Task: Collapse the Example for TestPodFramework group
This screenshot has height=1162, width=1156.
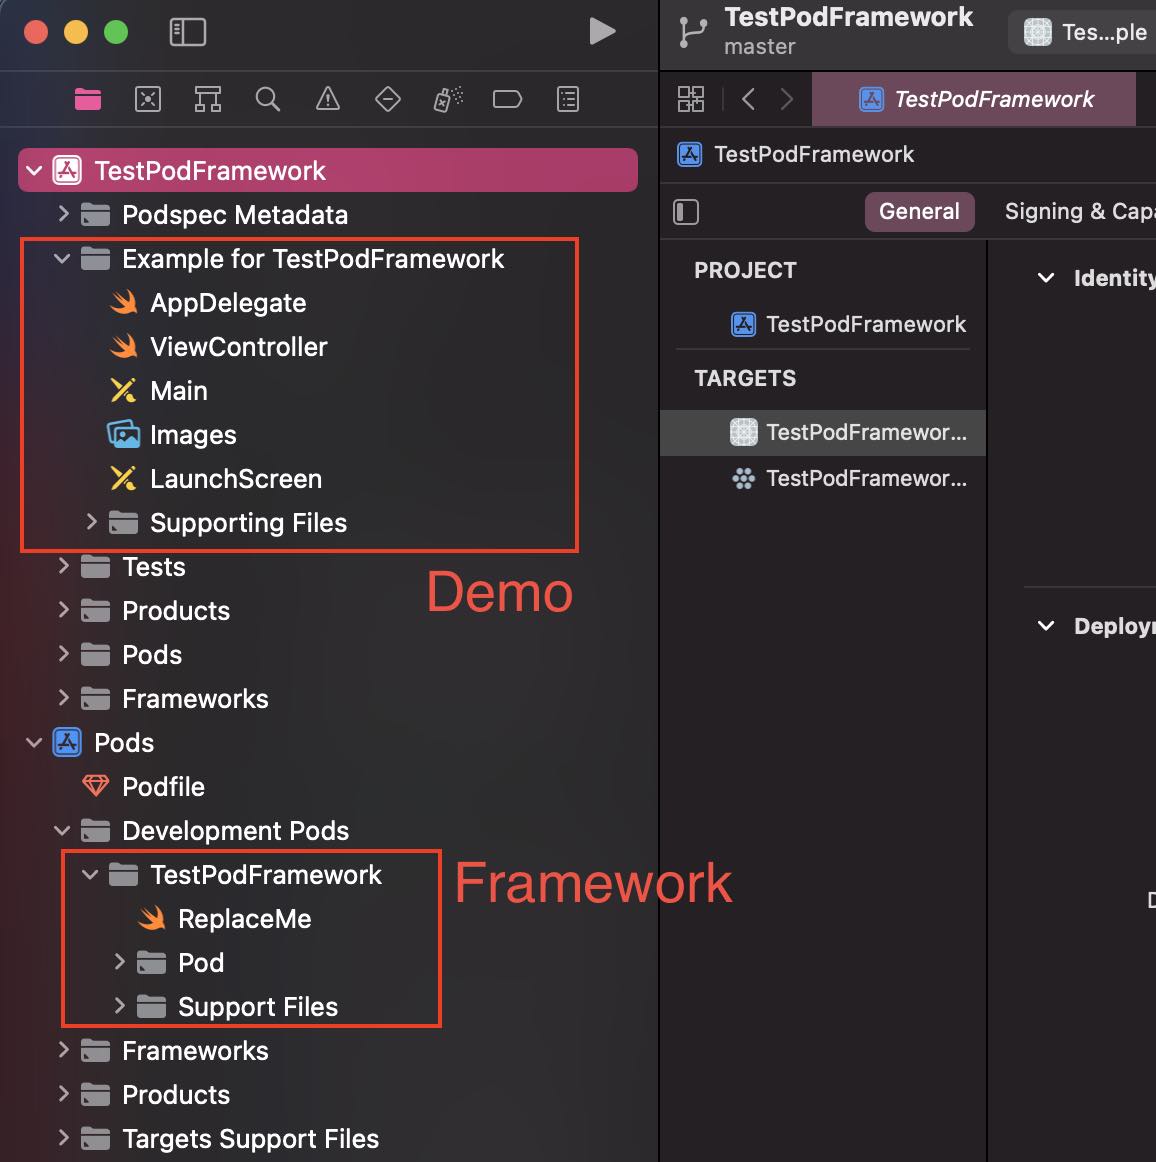Action: click(x=62, y=259)
